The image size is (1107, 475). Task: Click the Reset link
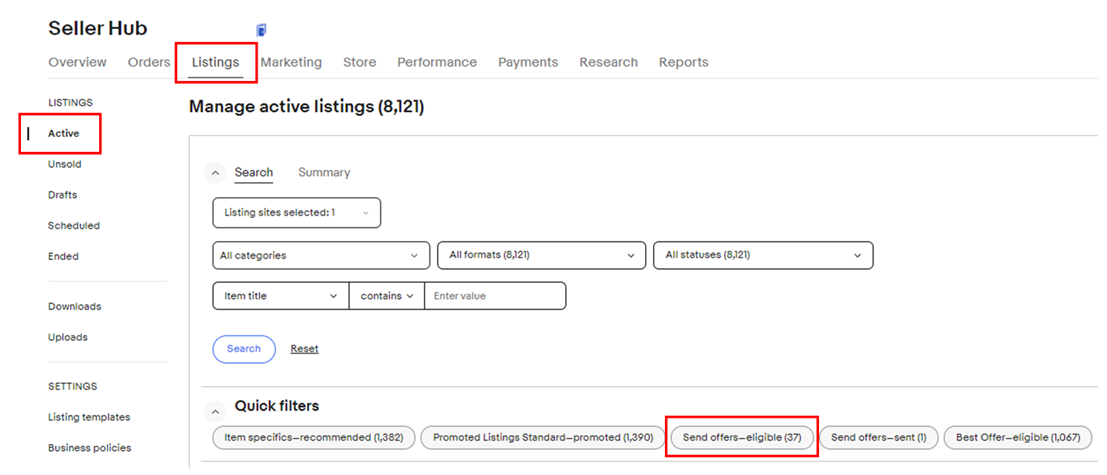pyautogui.click(x=304, y=349)
